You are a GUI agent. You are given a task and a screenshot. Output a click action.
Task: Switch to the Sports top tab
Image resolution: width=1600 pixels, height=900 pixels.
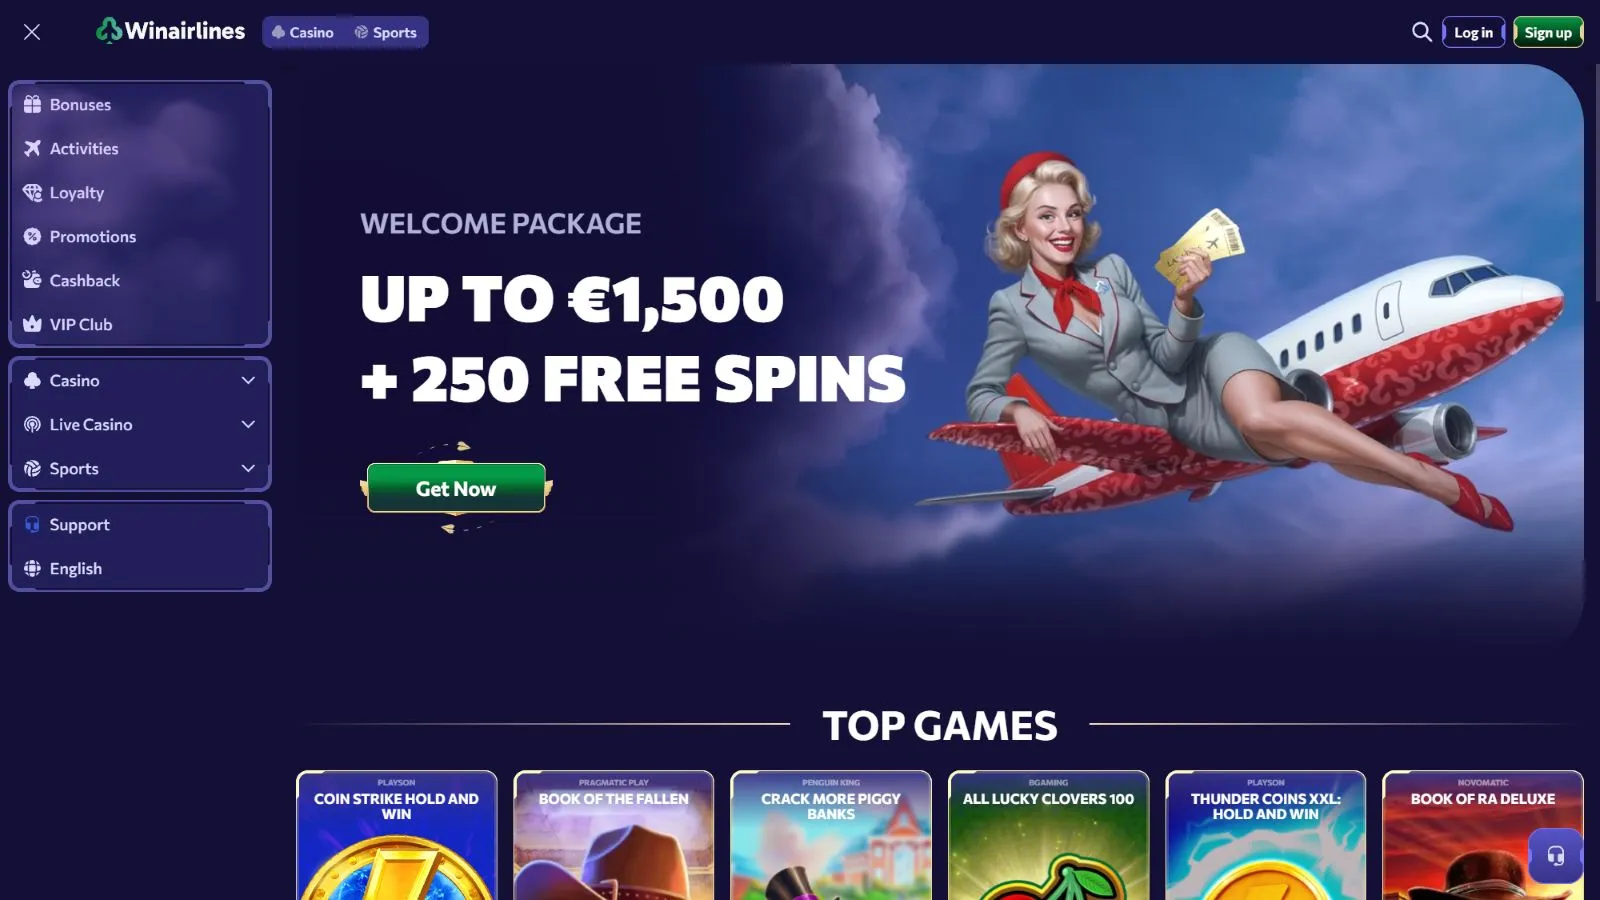(385, 32)
